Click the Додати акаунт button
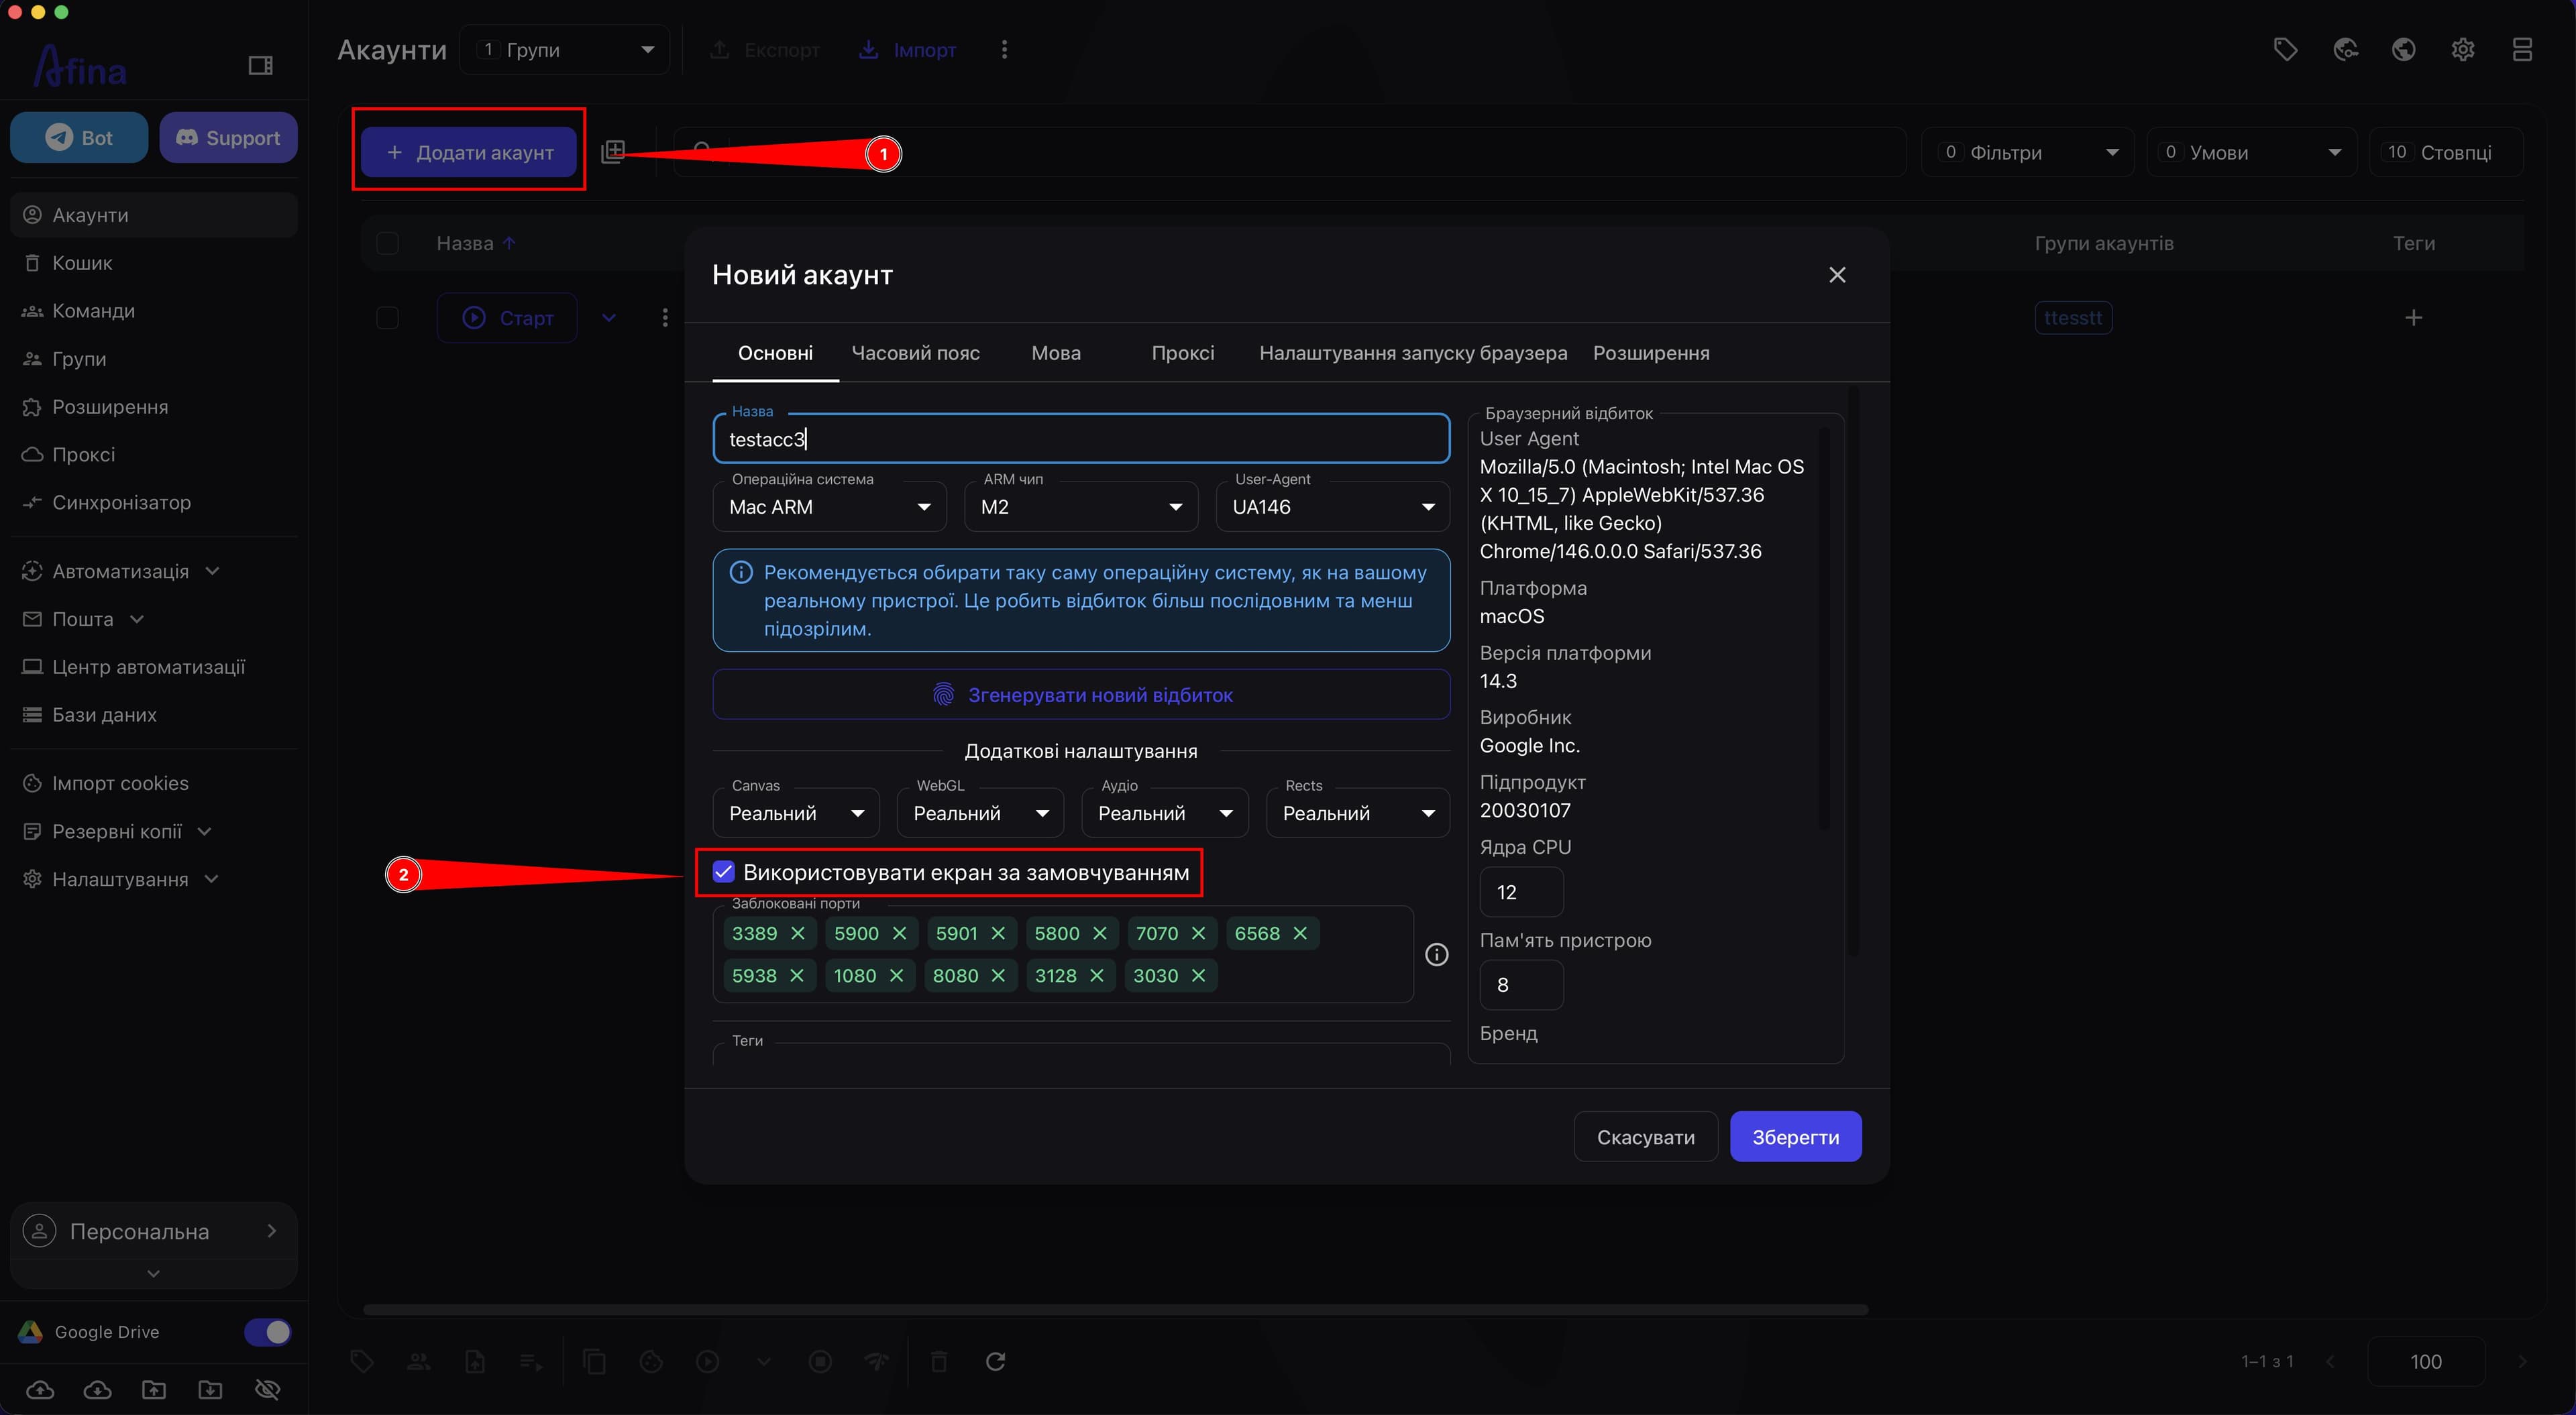The width and height of the screenshot is (2576, 1415). [469, 152]
